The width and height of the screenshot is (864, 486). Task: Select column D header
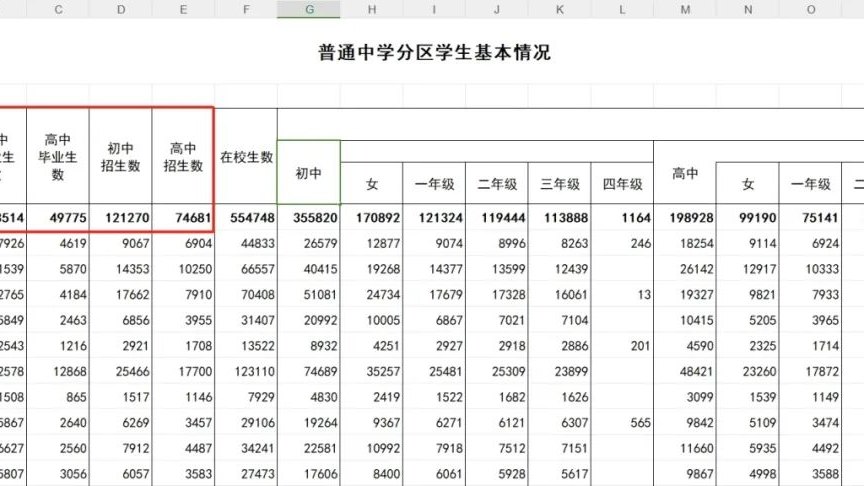[121, 9]
